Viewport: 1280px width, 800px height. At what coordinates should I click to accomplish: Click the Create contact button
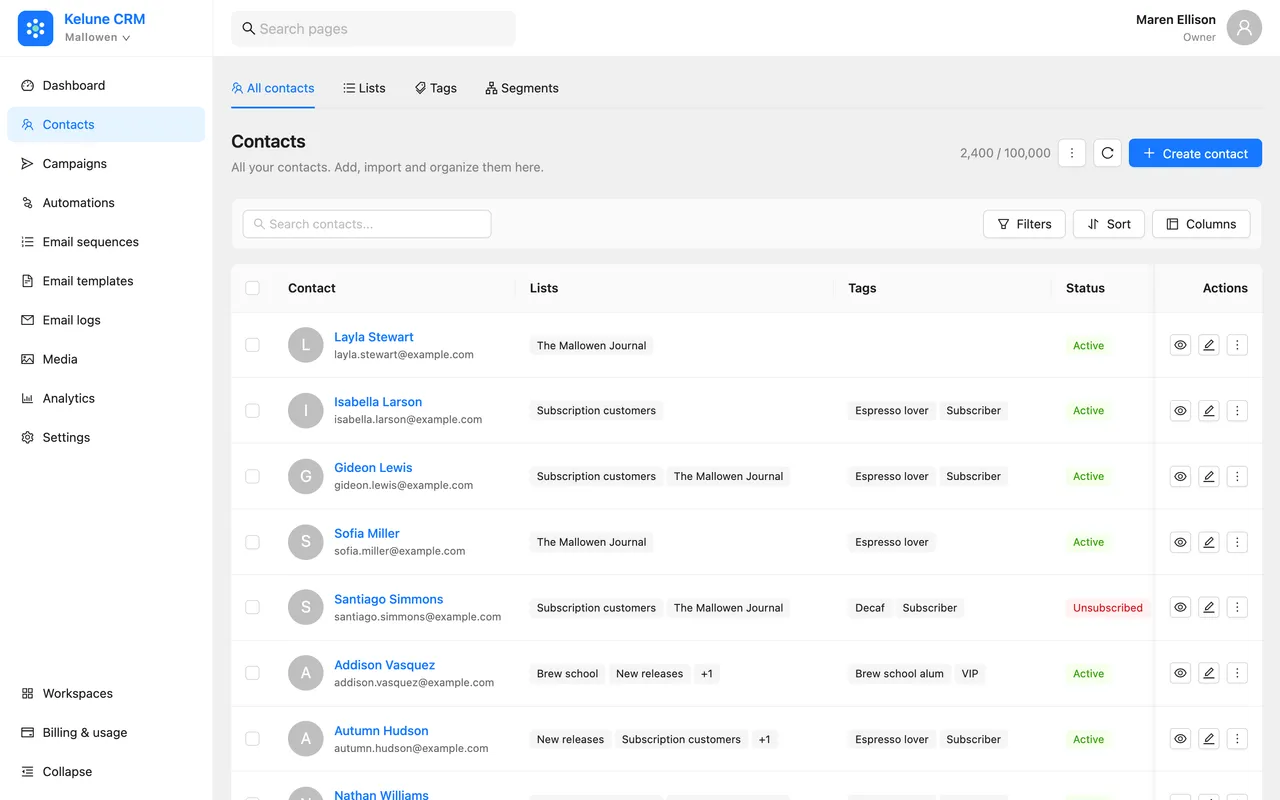[1195, 153]
